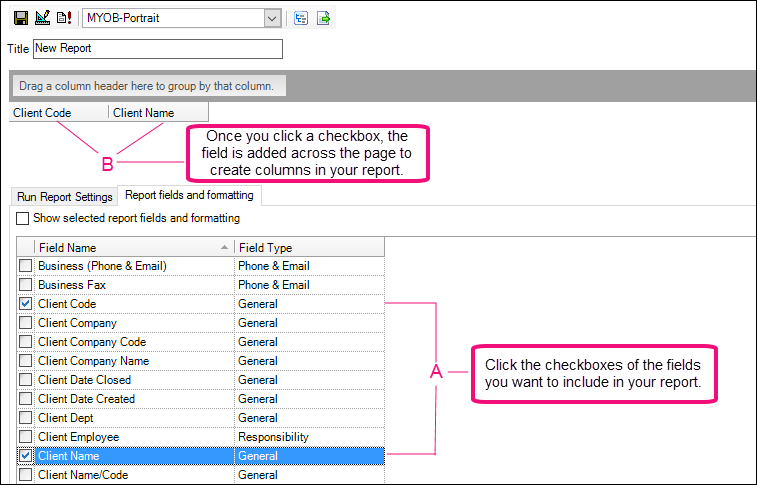Click the Field Type column header

coord(306,247)
